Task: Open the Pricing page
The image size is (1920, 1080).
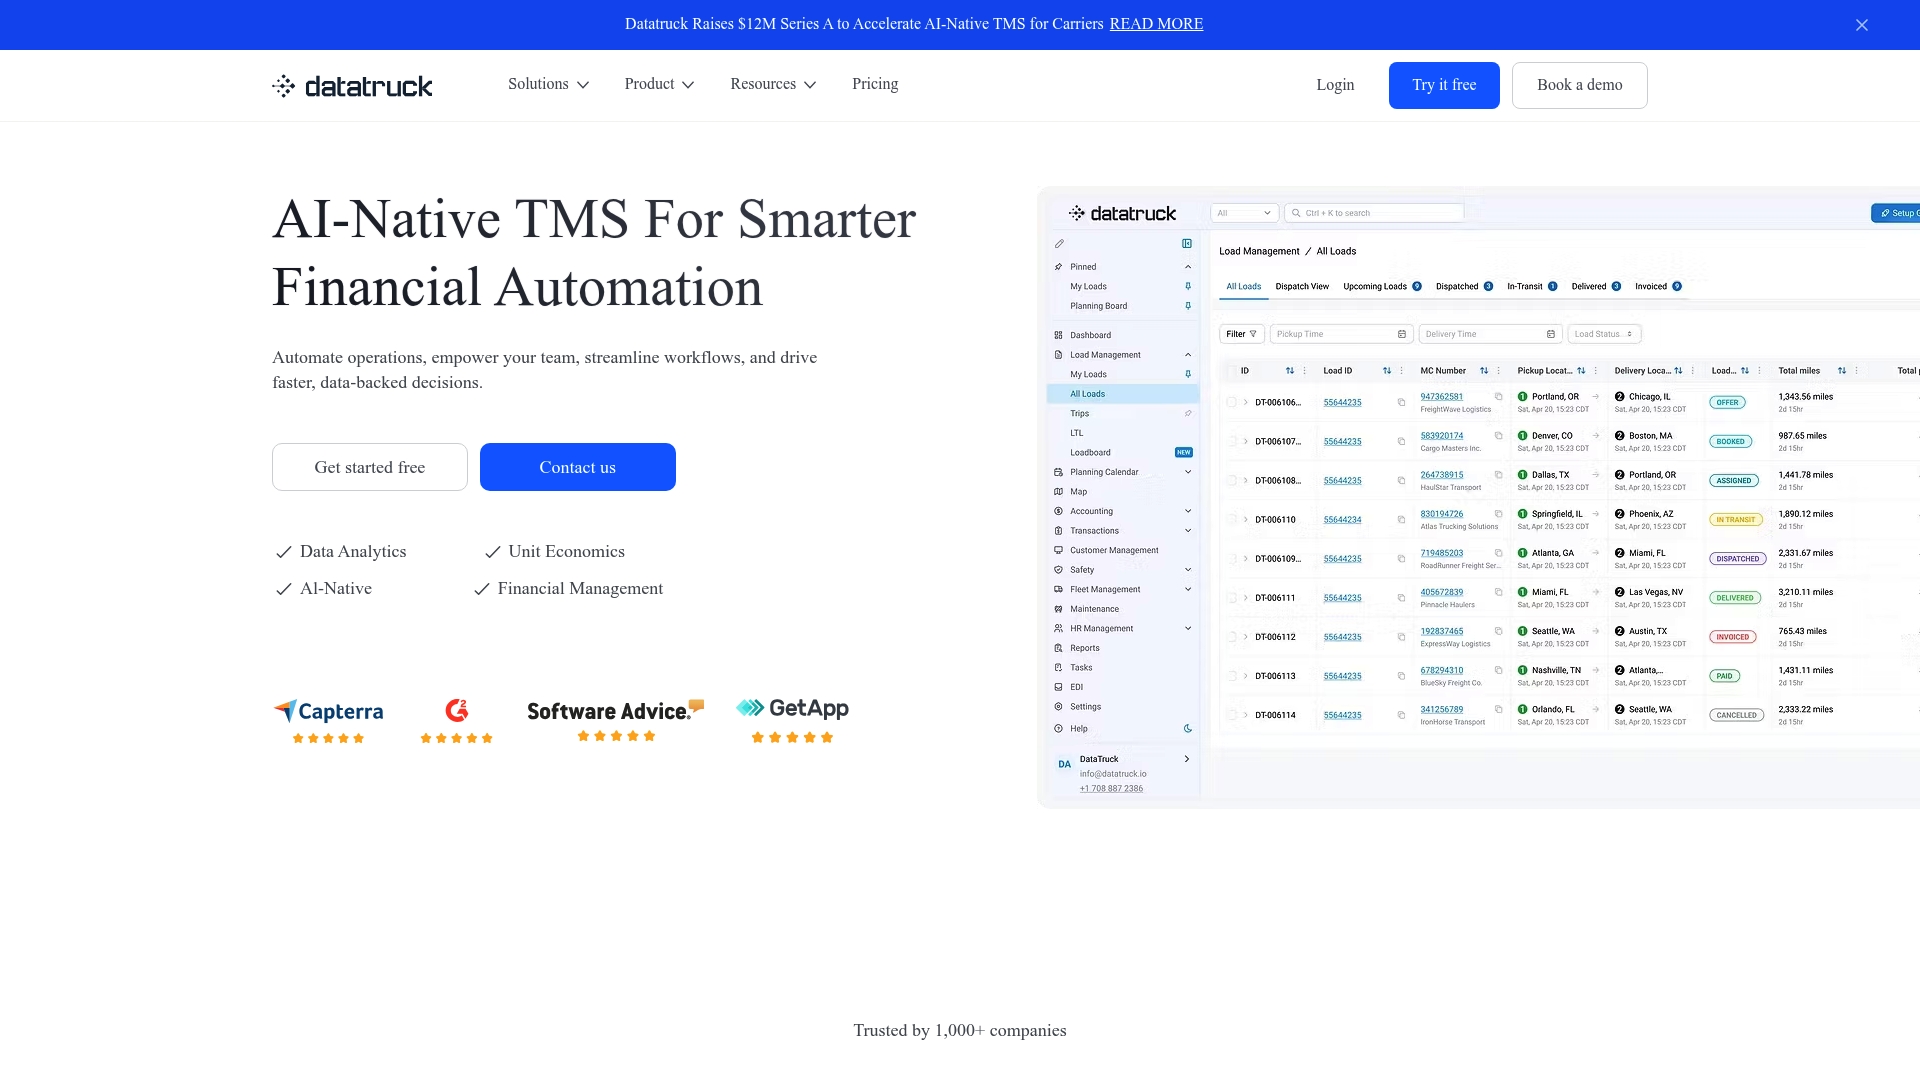Action: 875,84
